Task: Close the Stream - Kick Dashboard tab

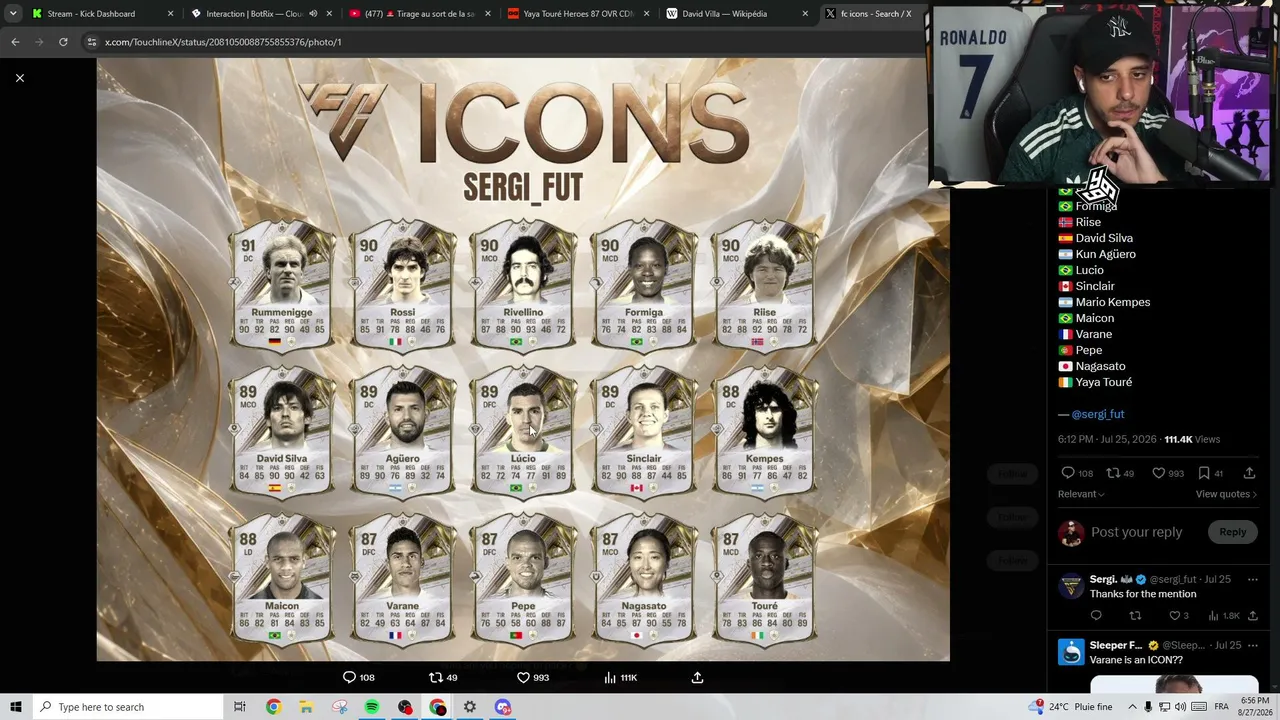Action: pyautogui.click(x=170, y=14)
